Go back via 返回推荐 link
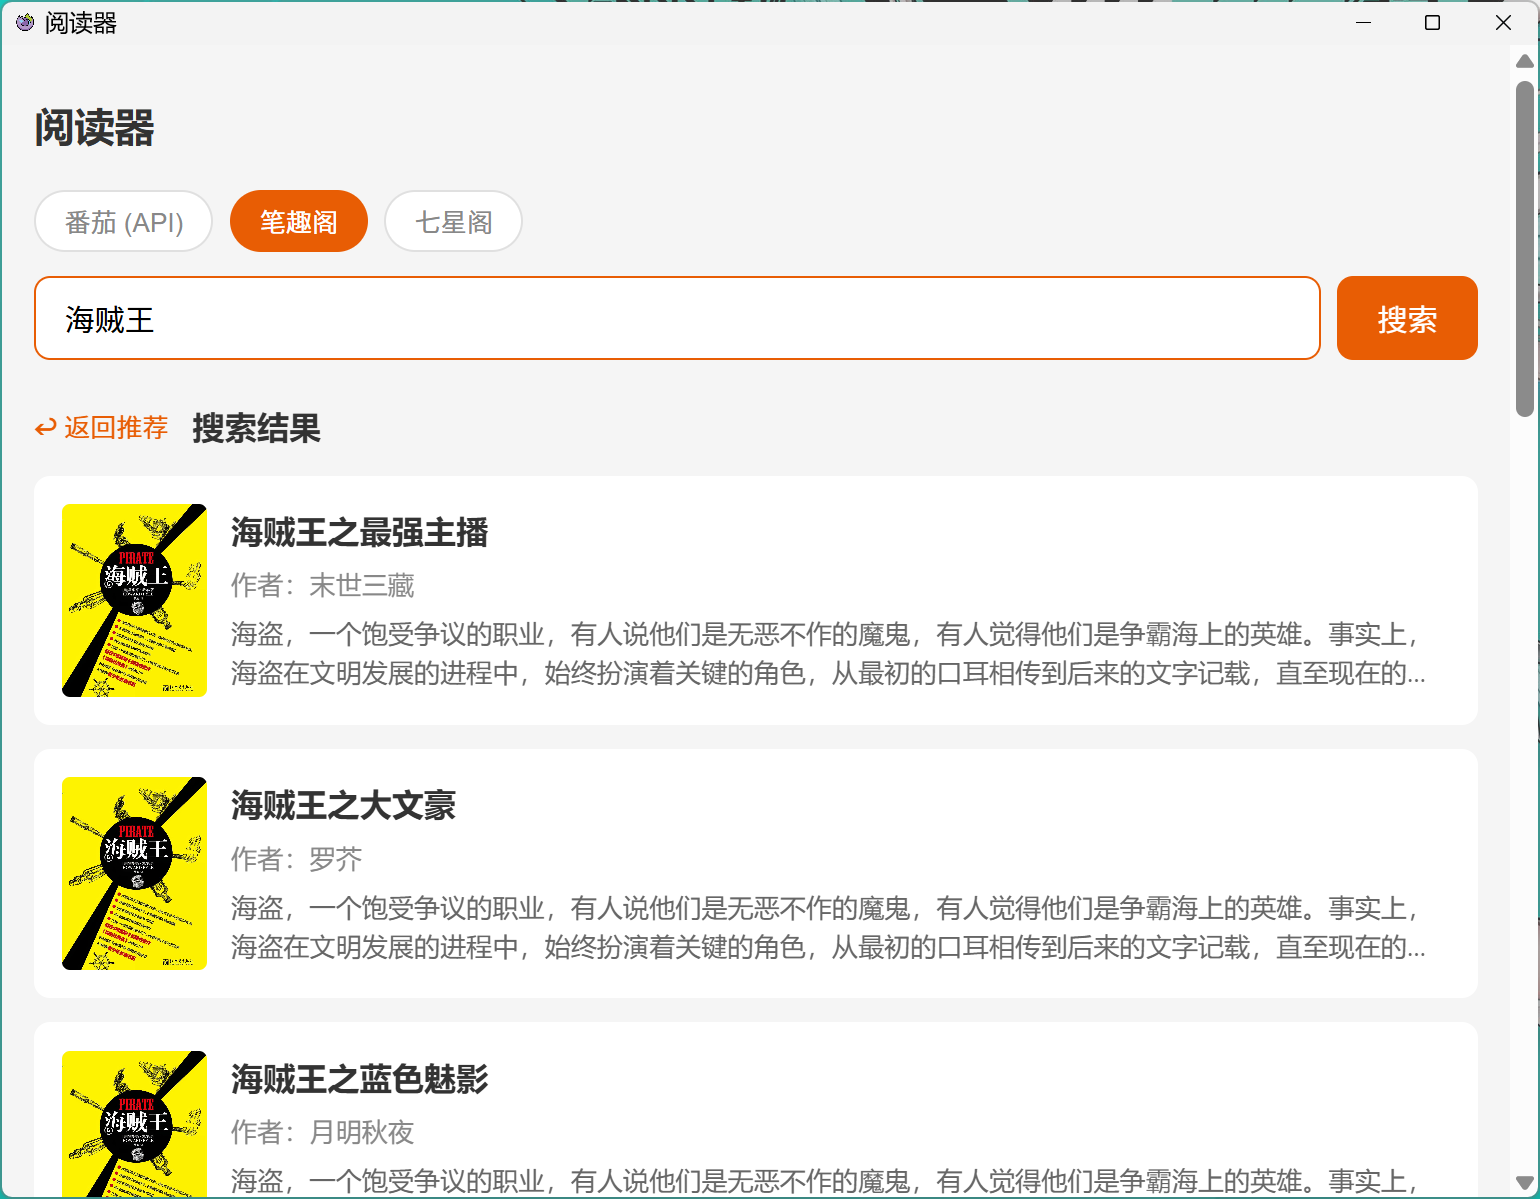This screenshot has height=1199, width=1540. pyautogui.click(x=101, y=428)
